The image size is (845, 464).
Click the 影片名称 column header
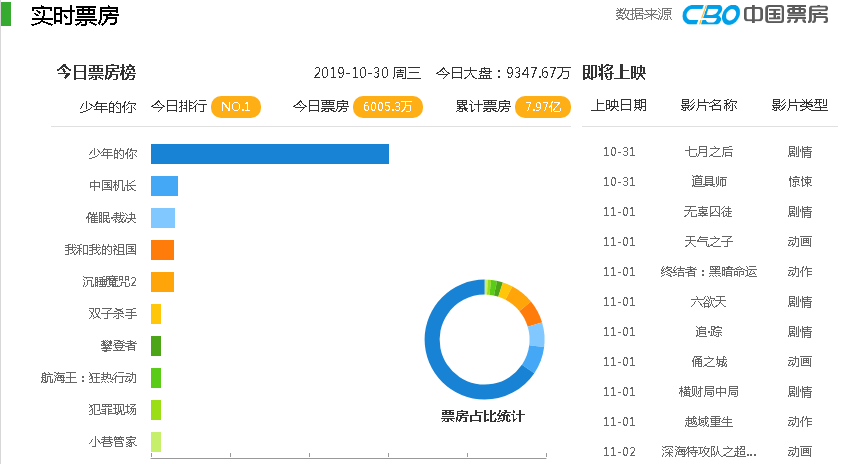(709, 105)
